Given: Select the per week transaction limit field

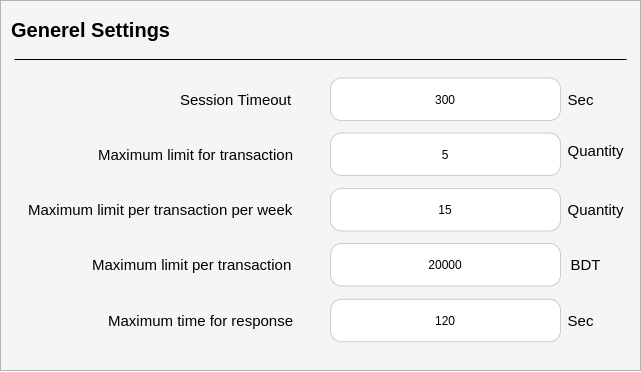Looking at the screenshot, I should pos(445,210).
